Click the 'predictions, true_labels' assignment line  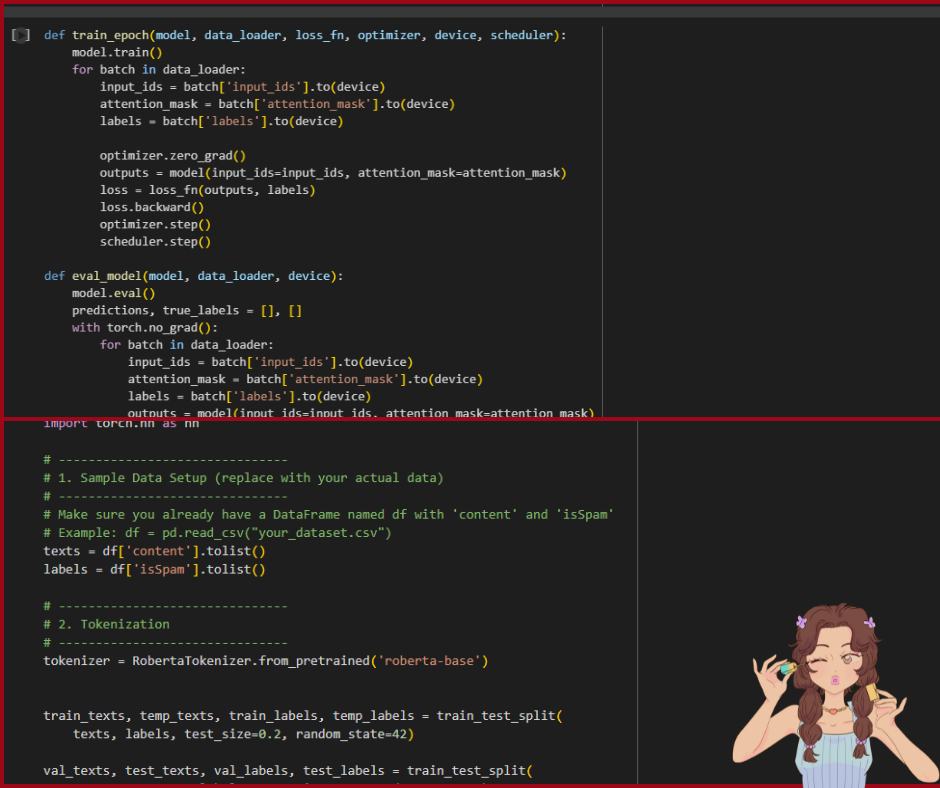(x=187, y=311)
